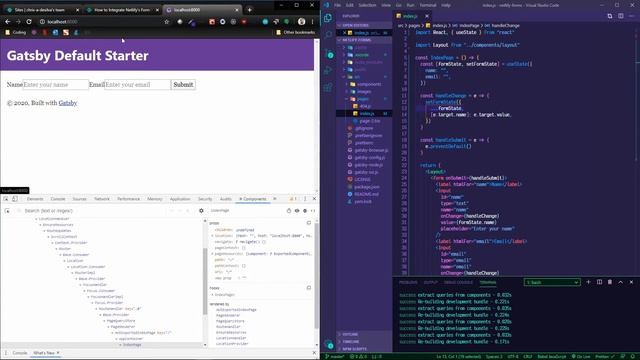Open the Gatsby Default Starter heading link

78,56
